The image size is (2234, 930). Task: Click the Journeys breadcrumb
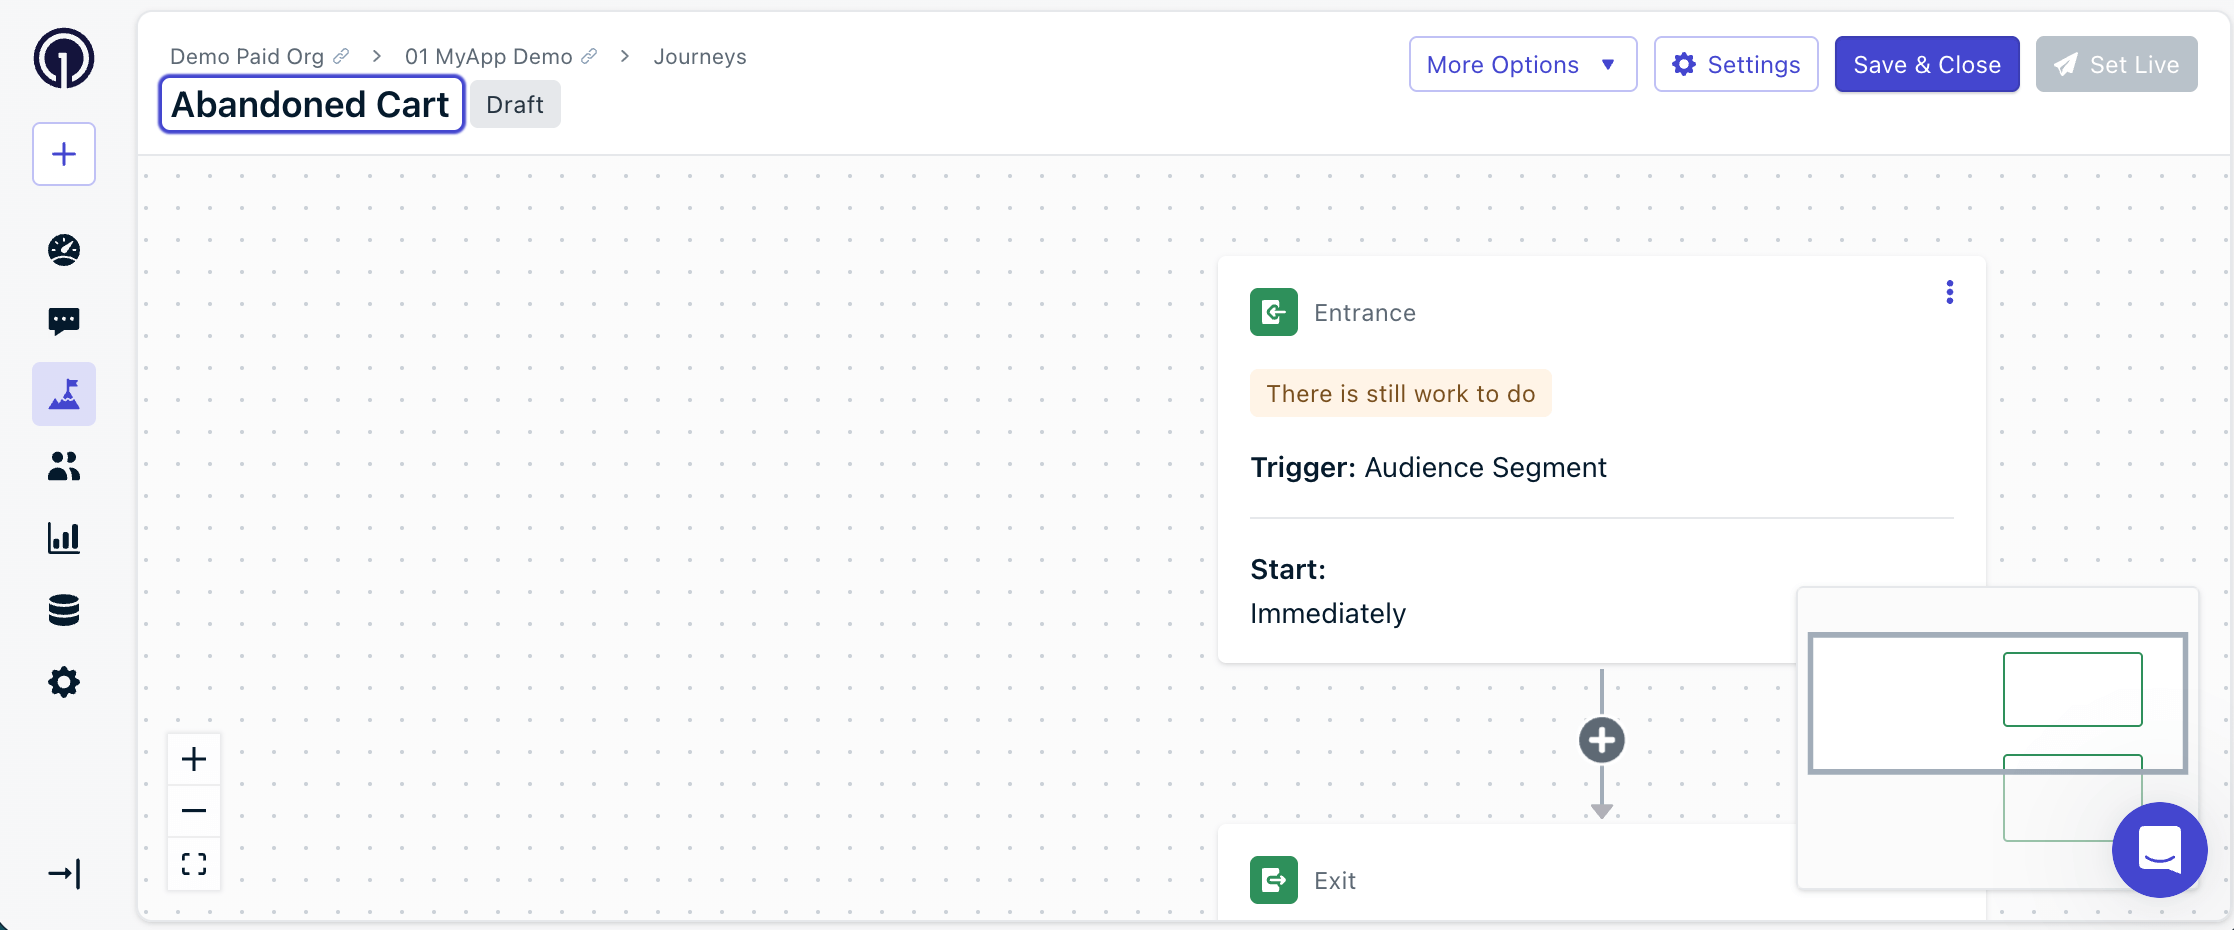[700, 57]
